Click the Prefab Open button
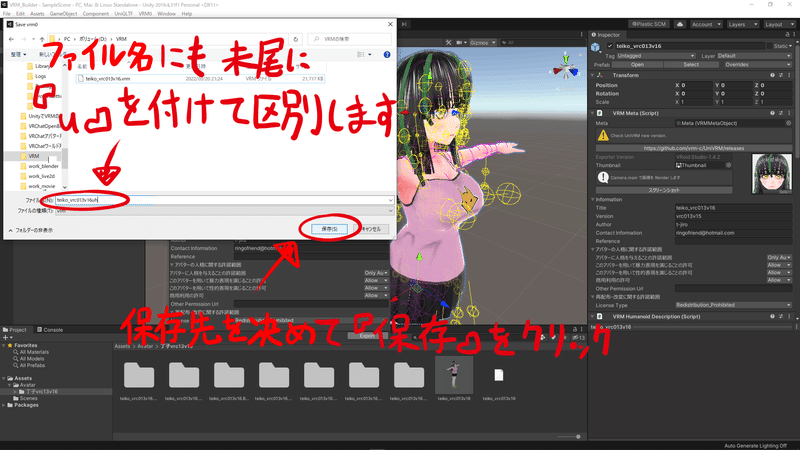800x450 pixels. [x=637, y=65]
